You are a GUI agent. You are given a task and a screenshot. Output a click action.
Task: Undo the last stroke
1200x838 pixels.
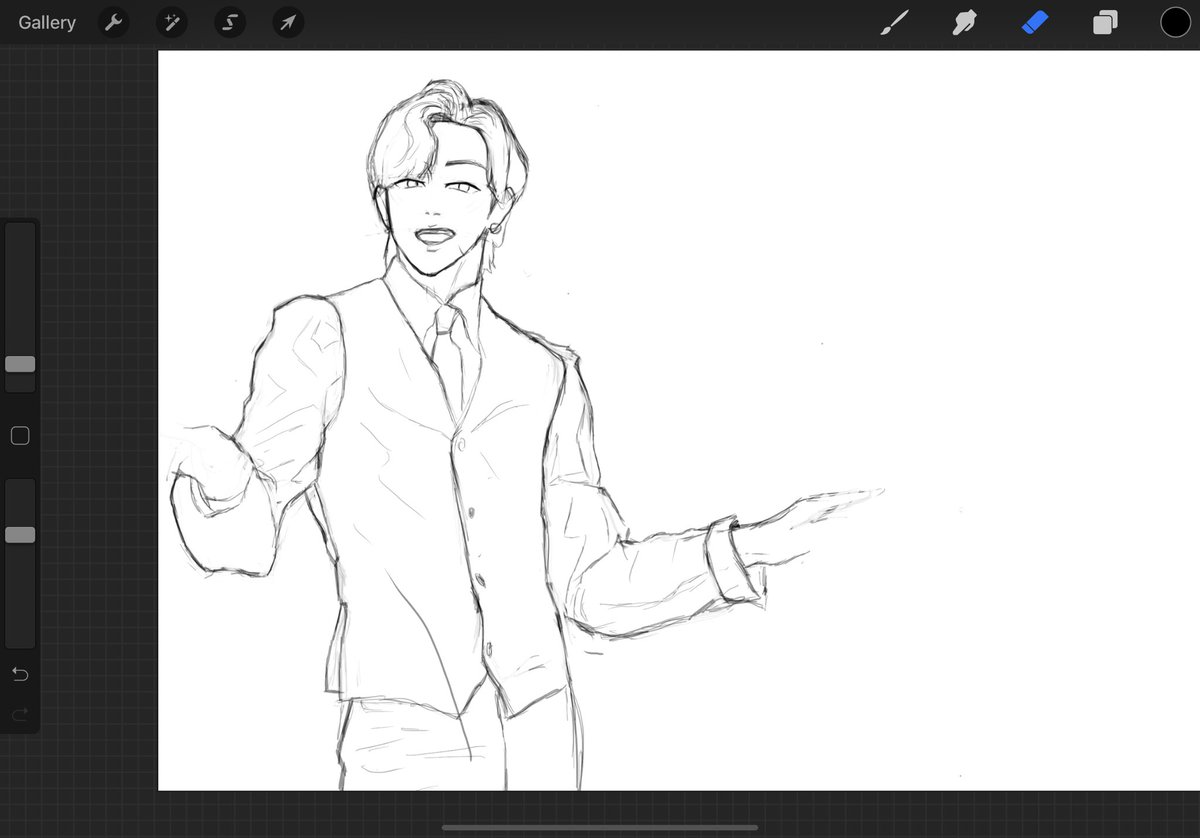tap(20, 675)
